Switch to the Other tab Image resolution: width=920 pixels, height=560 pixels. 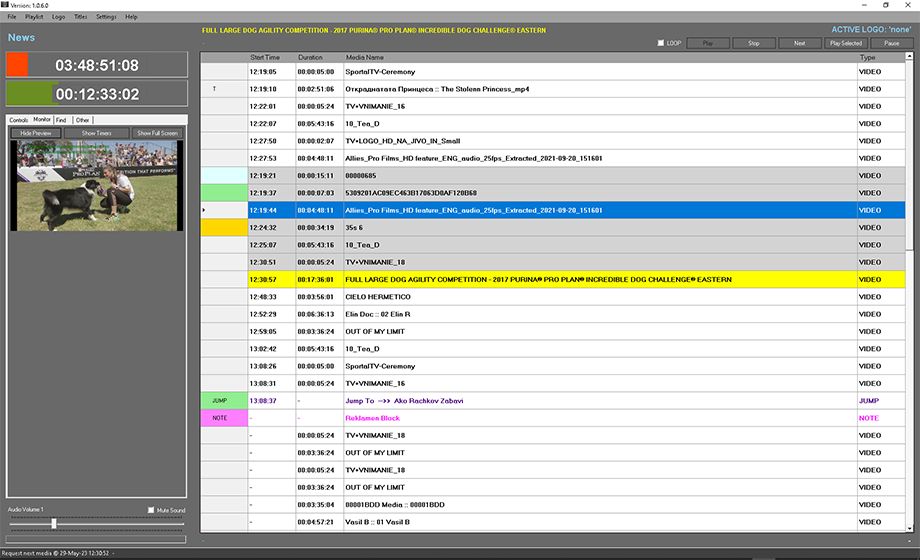(83, 120)
